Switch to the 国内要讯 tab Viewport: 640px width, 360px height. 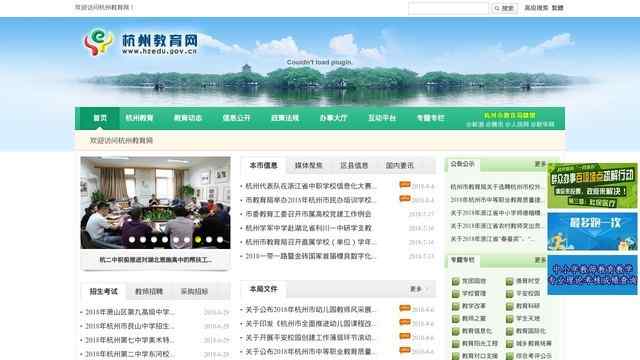click(400, 165)
